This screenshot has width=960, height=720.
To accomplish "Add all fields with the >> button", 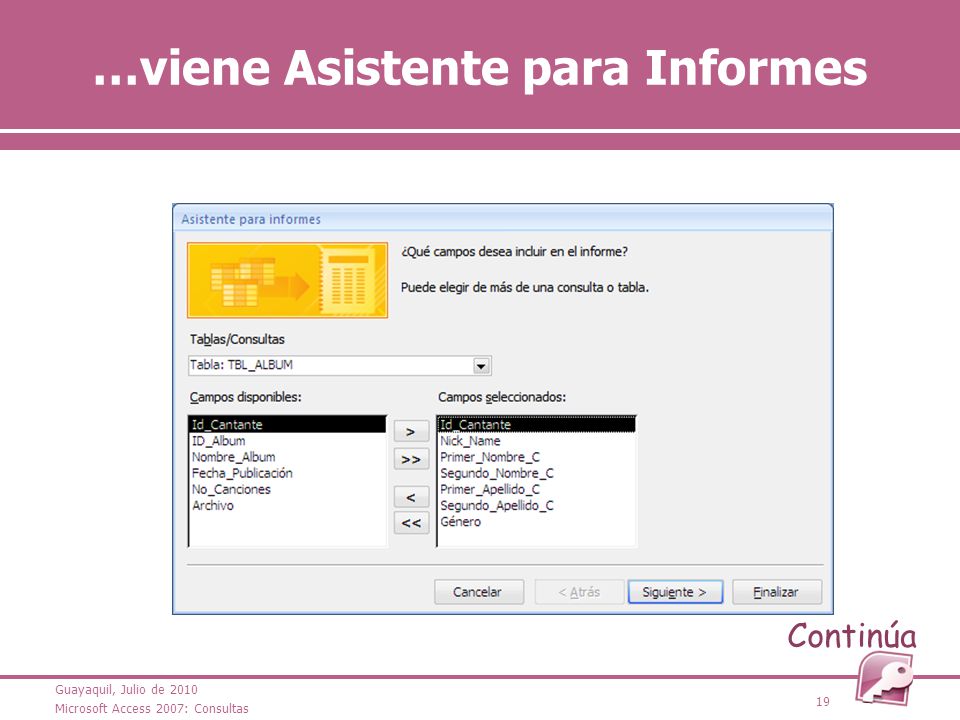I will [x=411, y=459].
